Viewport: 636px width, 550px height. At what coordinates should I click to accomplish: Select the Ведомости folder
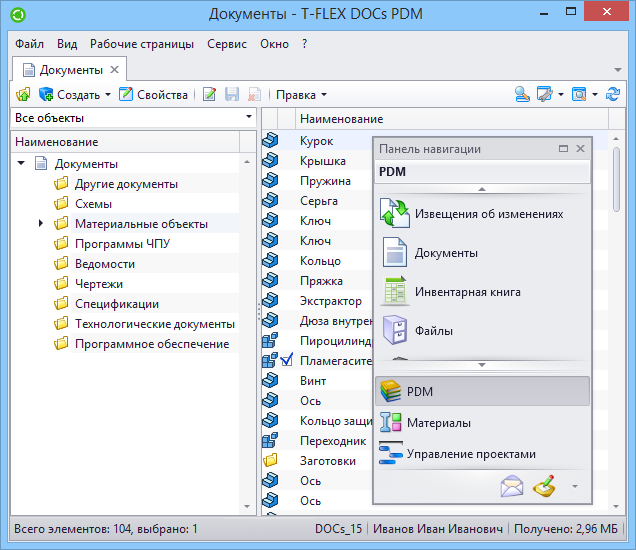[105, 264]
